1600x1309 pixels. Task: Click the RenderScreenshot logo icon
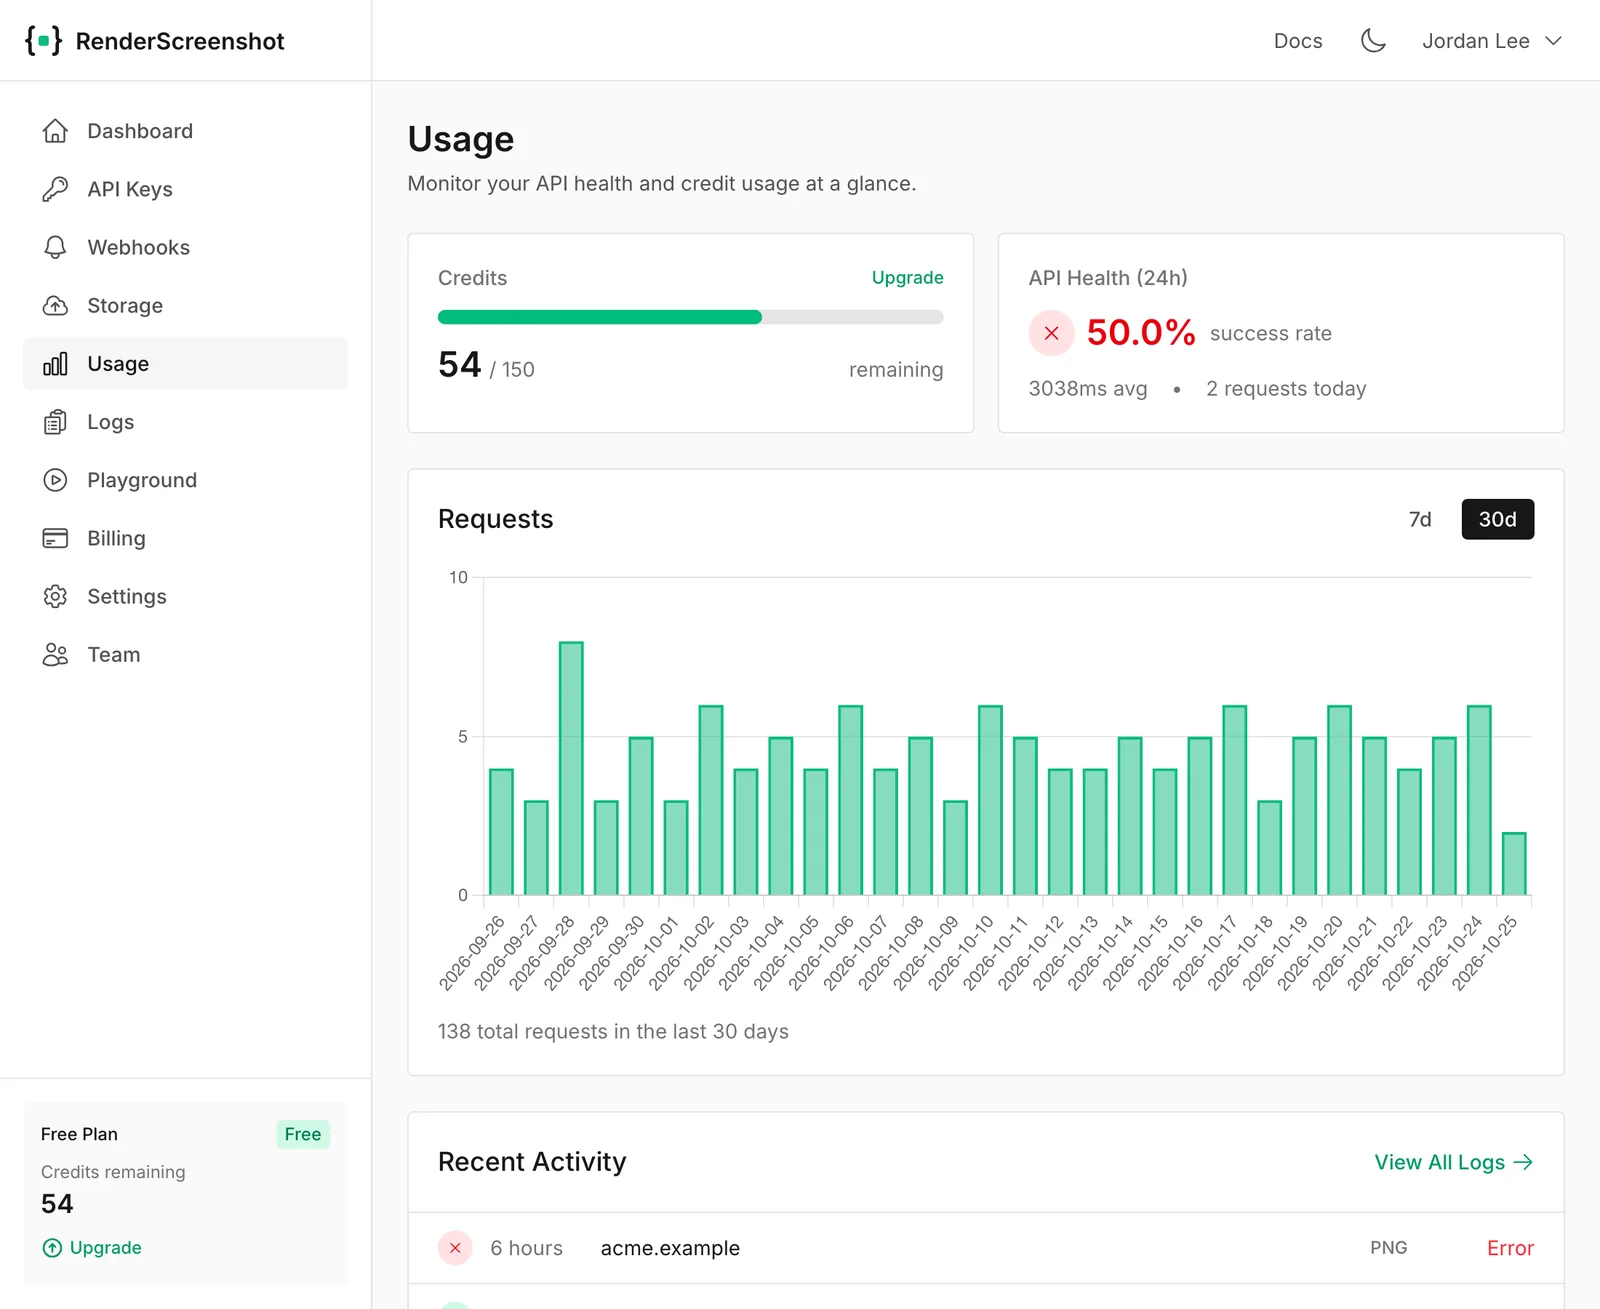43,41
